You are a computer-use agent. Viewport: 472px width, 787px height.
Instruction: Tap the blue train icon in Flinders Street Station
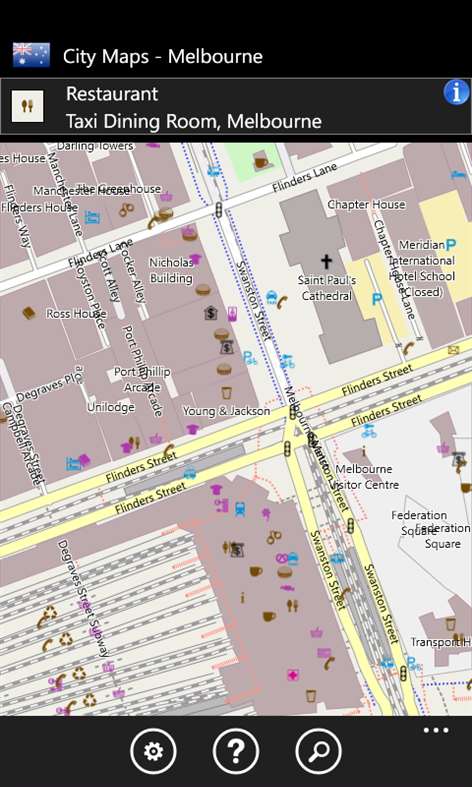coord(240,508)
